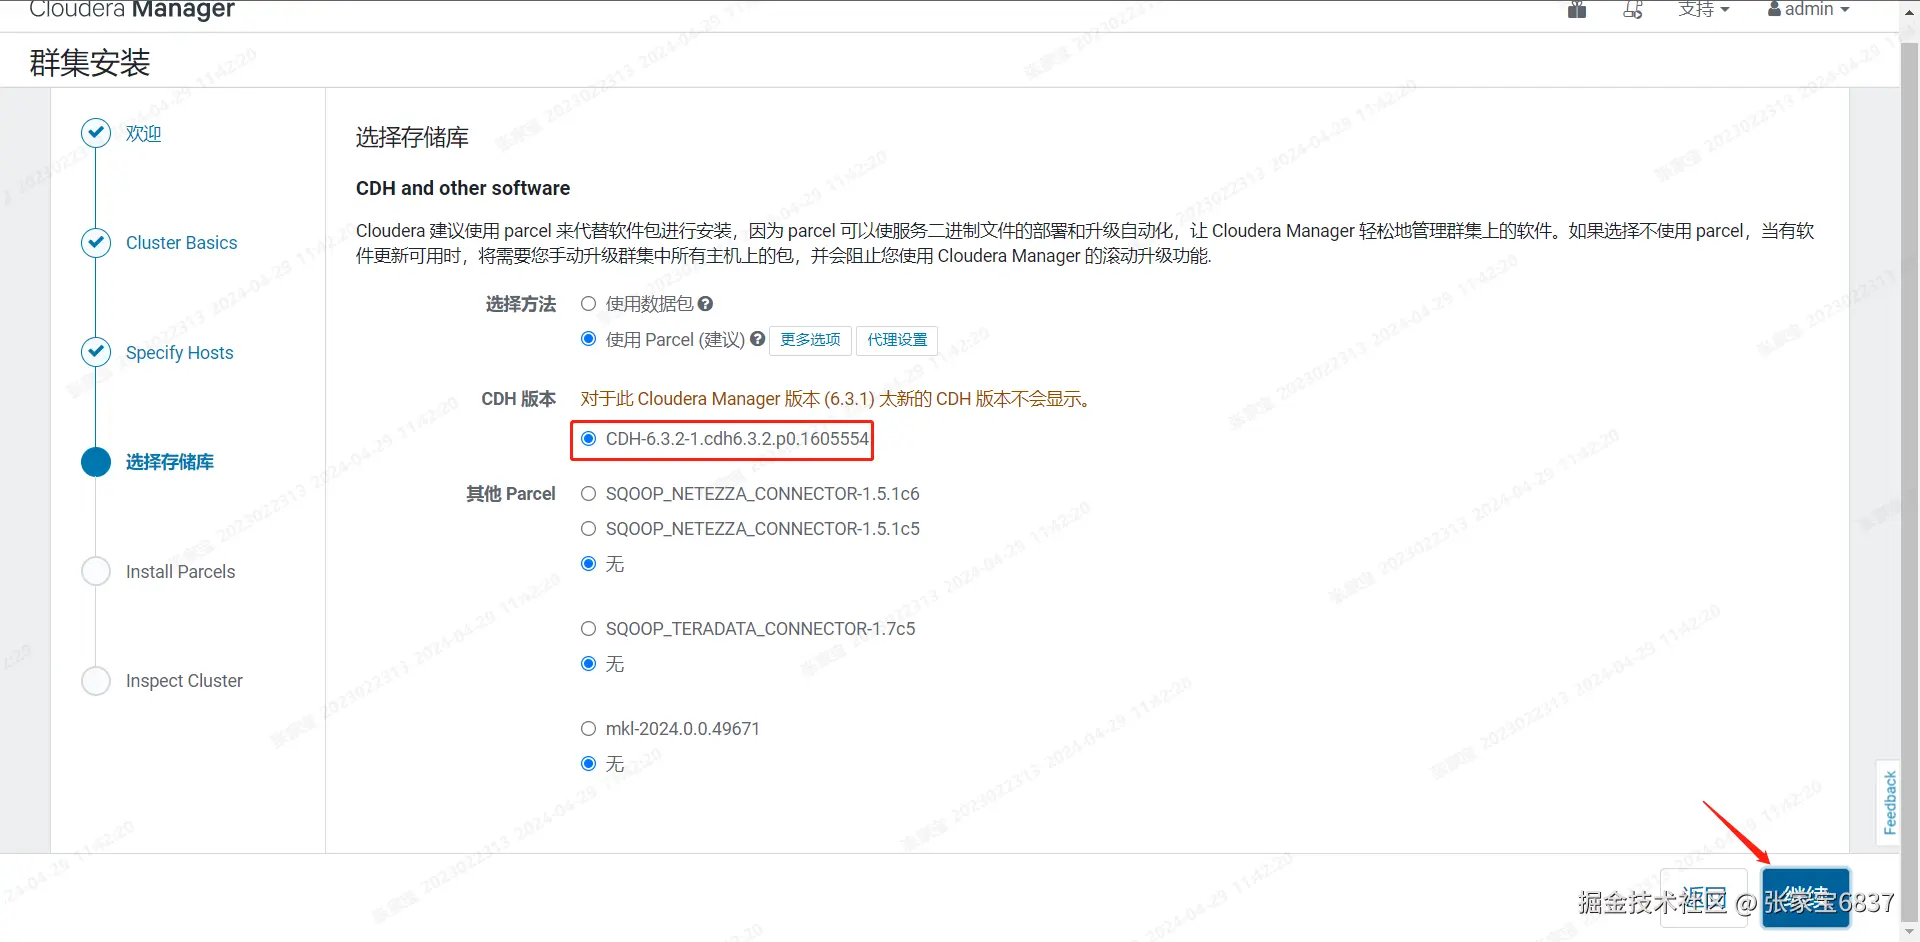1920x942 pixels.
Task: Select the 使用 Parcel (建议) radio option
Action: 588,339
